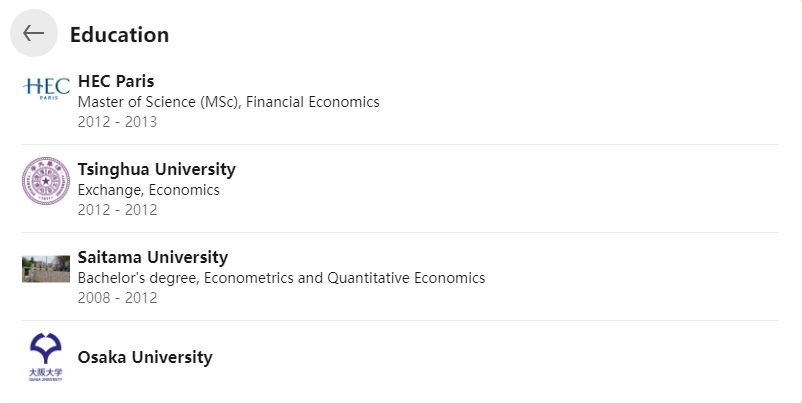
Task: Click the Exchange, Economics degree line
Action: tap(148, 190)
